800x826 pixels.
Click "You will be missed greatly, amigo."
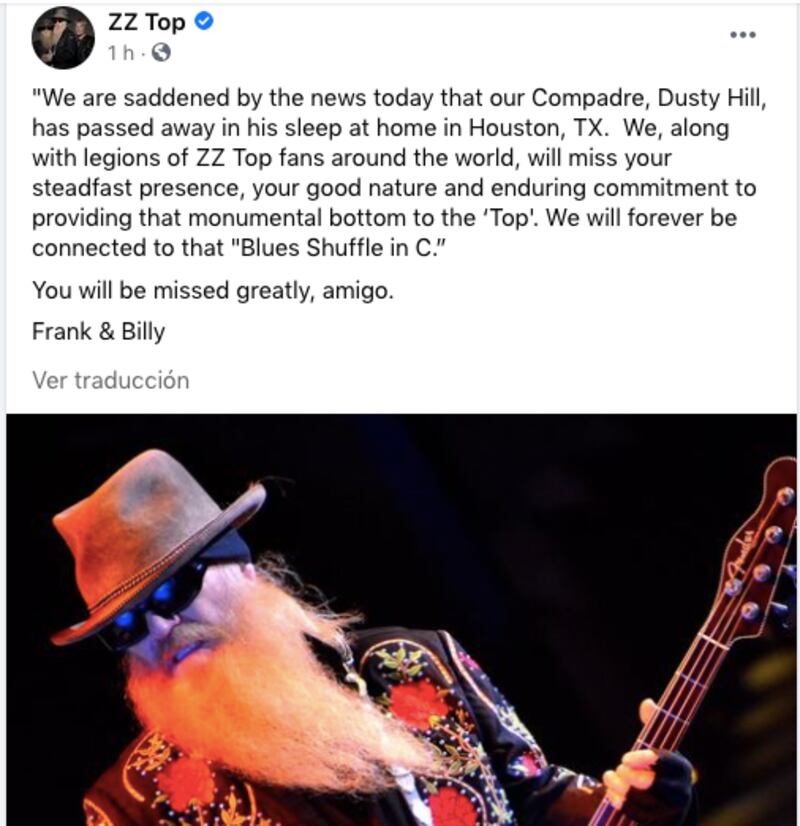213,290
